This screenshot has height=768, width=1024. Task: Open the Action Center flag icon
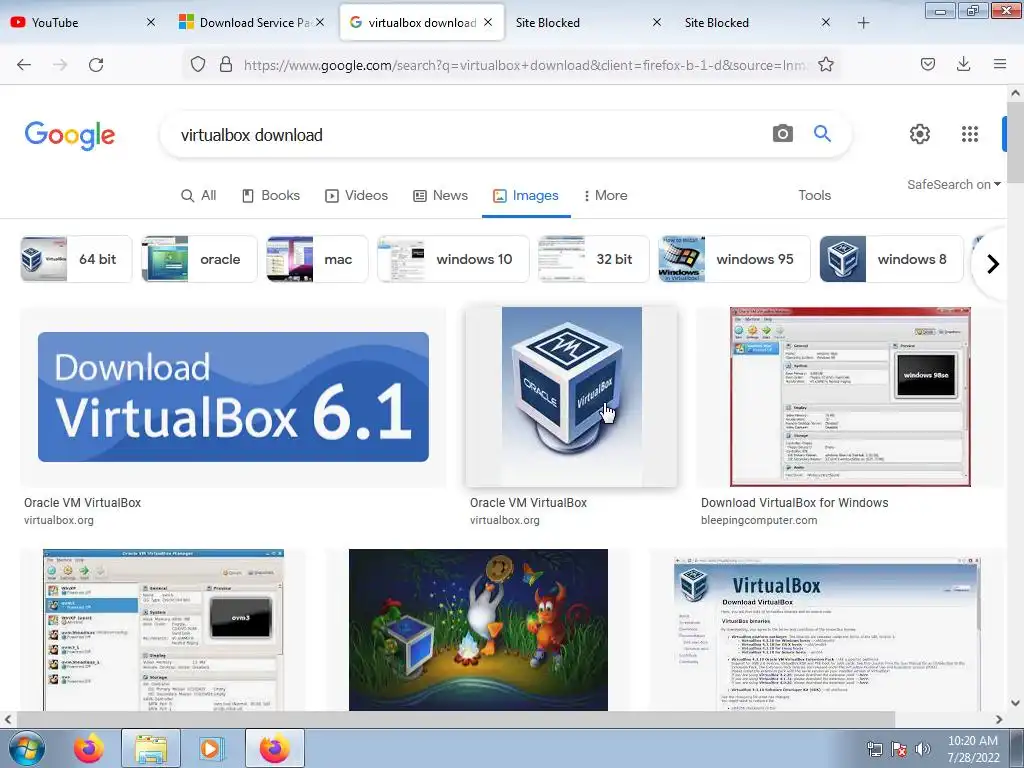[899, 749]
